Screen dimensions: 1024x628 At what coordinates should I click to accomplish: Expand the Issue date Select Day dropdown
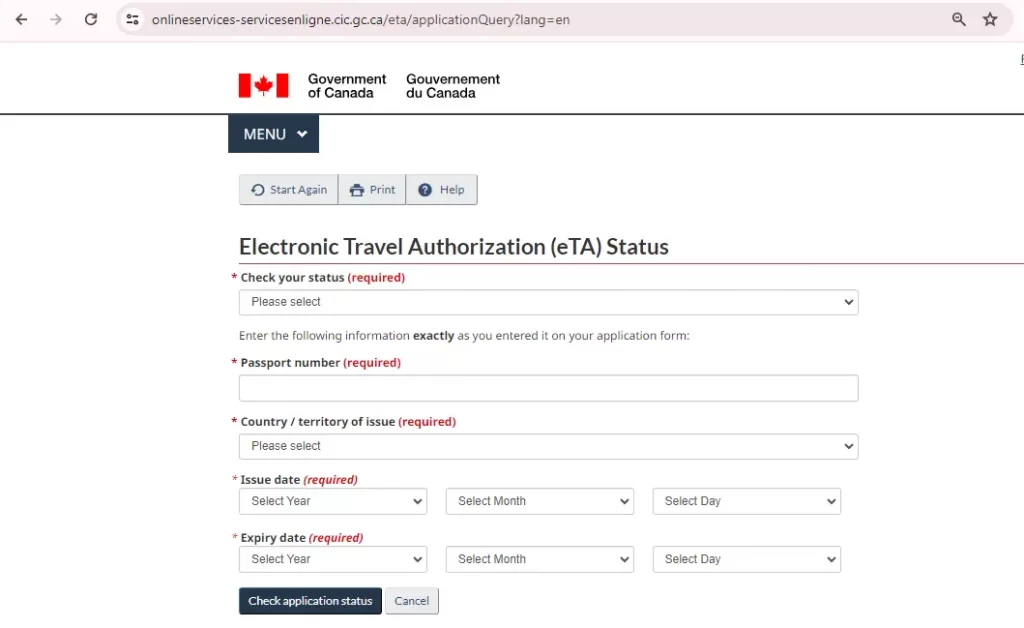(x=746, y=501)
